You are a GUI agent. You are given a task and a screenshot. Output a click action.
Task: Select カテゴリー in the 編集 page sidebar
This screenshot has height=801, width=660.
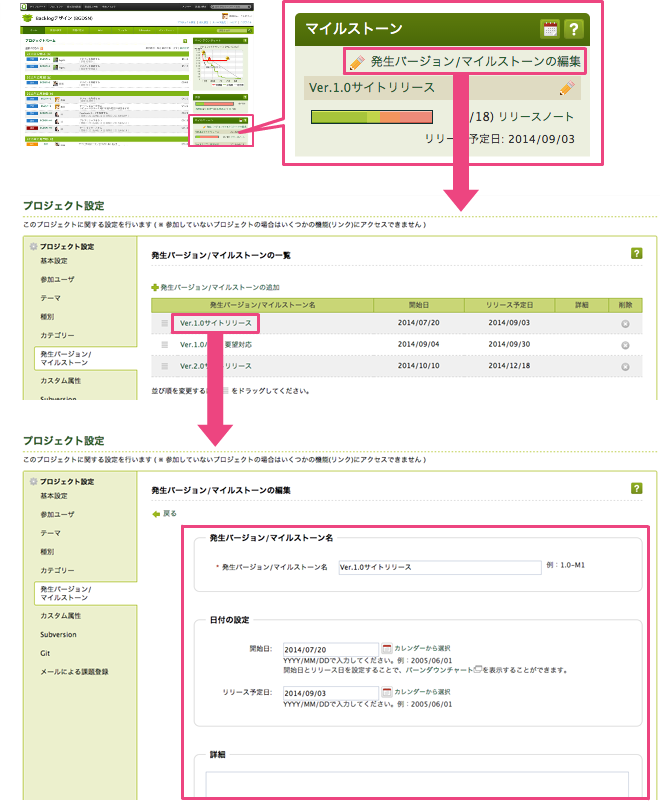(57, 570)
